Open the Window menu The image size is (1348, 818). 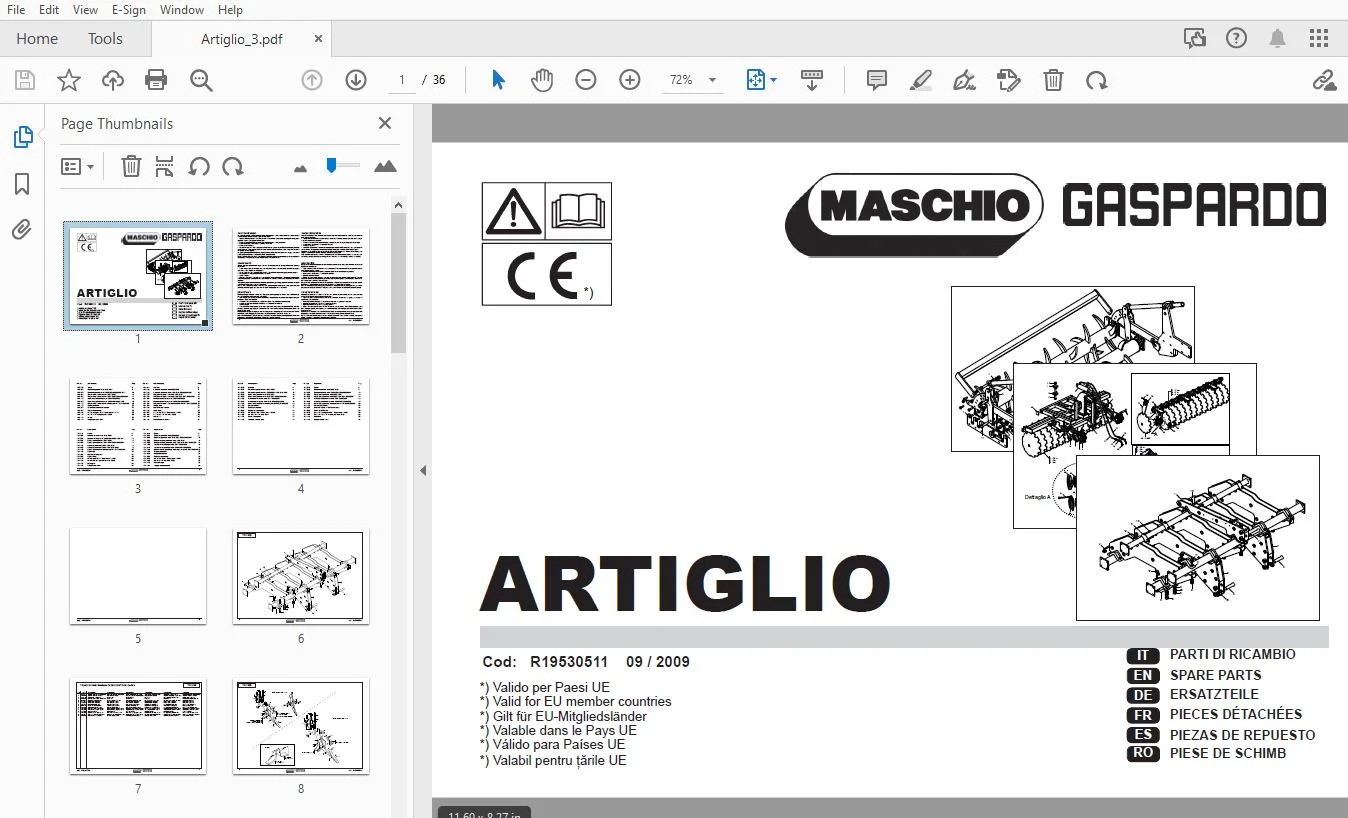181,9
